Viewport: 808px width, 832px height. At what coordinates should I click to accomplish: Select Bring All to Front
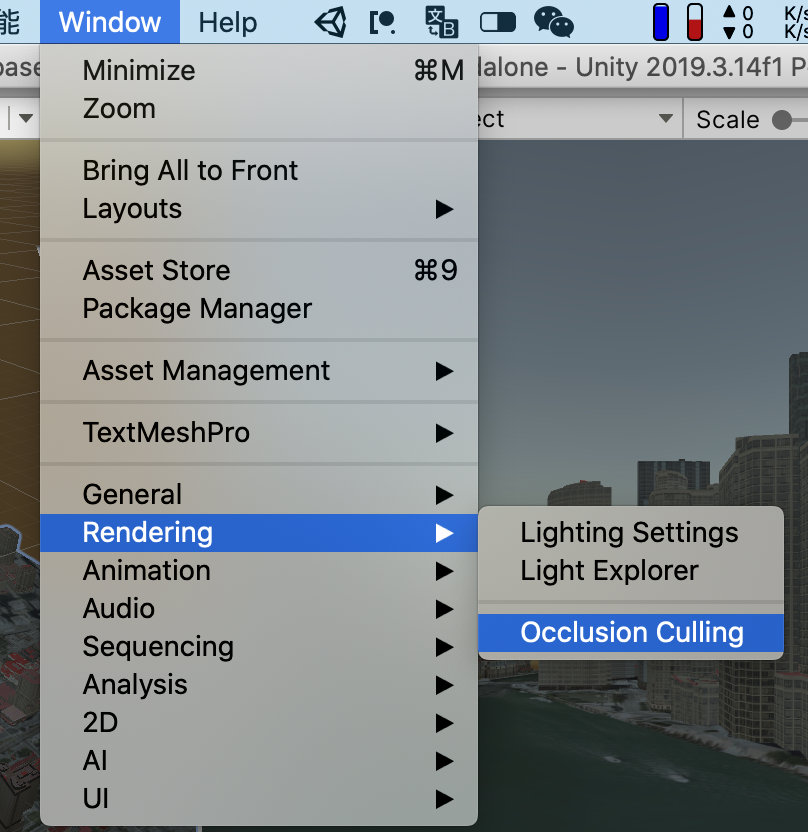point(259,171)
